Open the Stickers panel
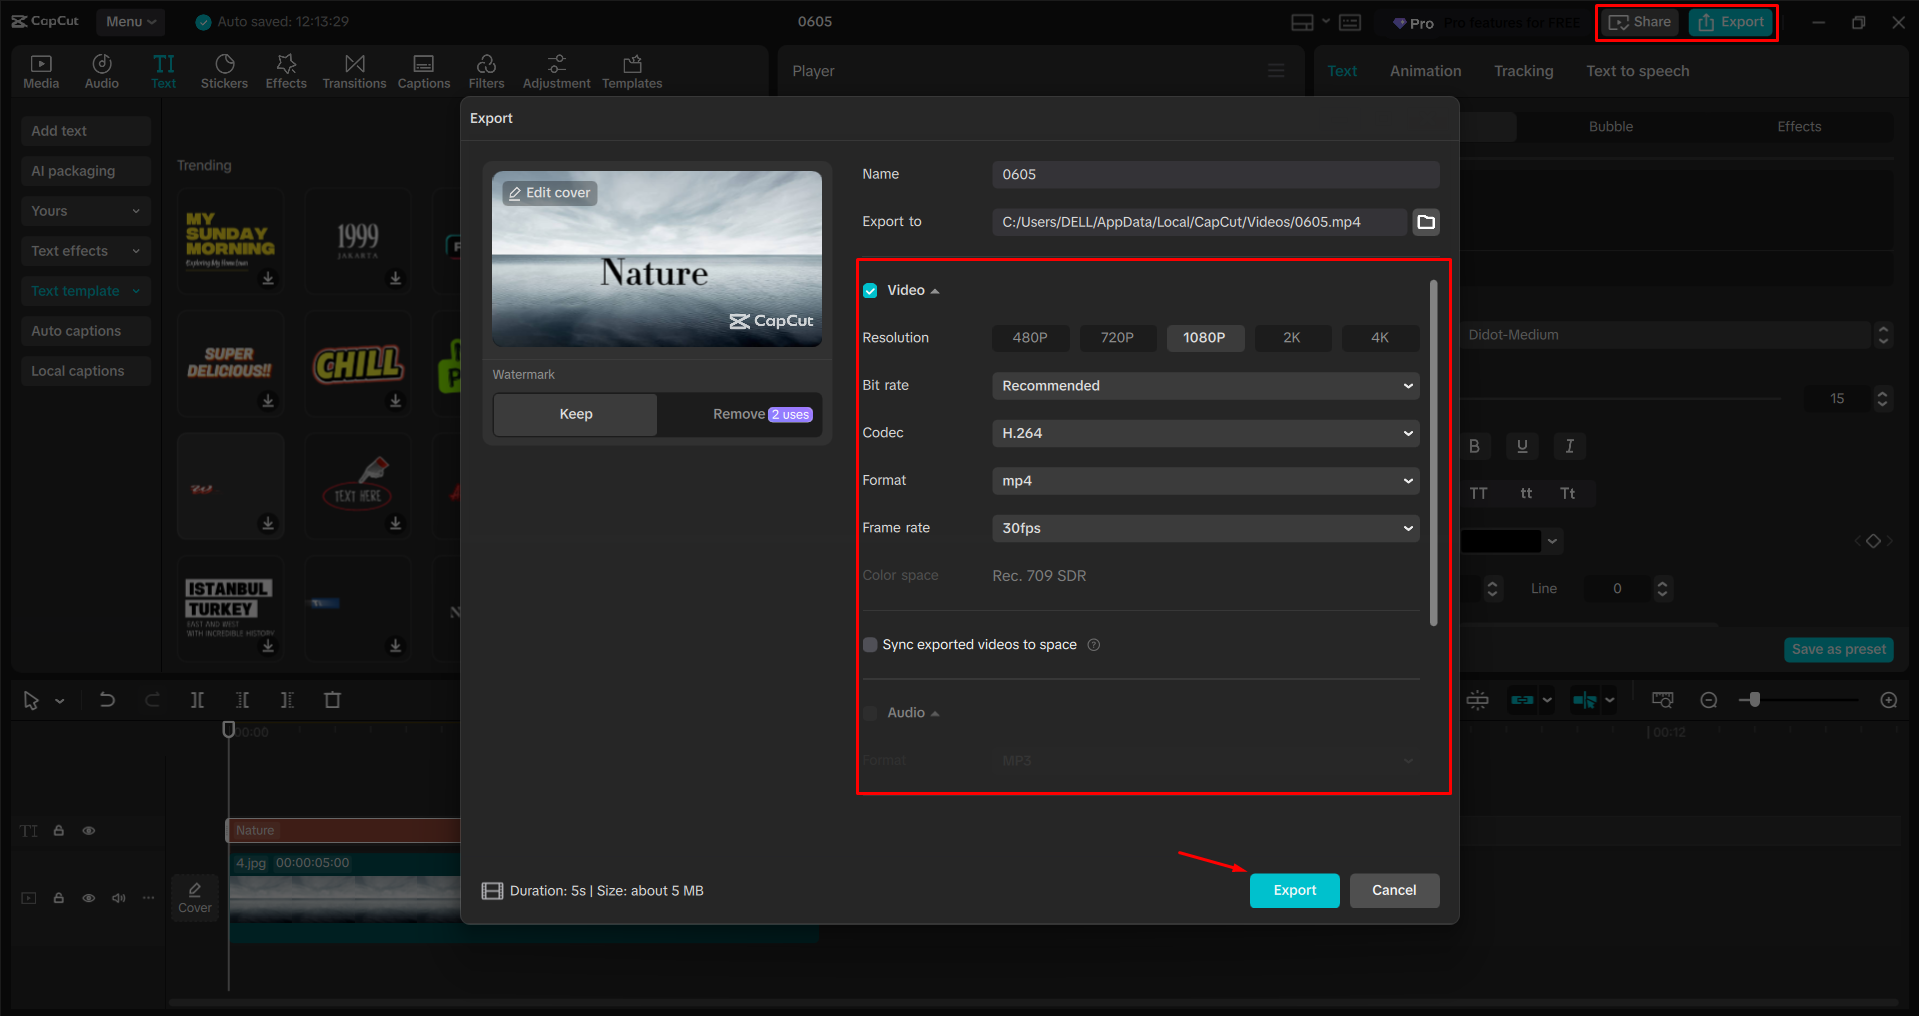This screenshot has height=1016, width=1919. (x=224, y=70)
